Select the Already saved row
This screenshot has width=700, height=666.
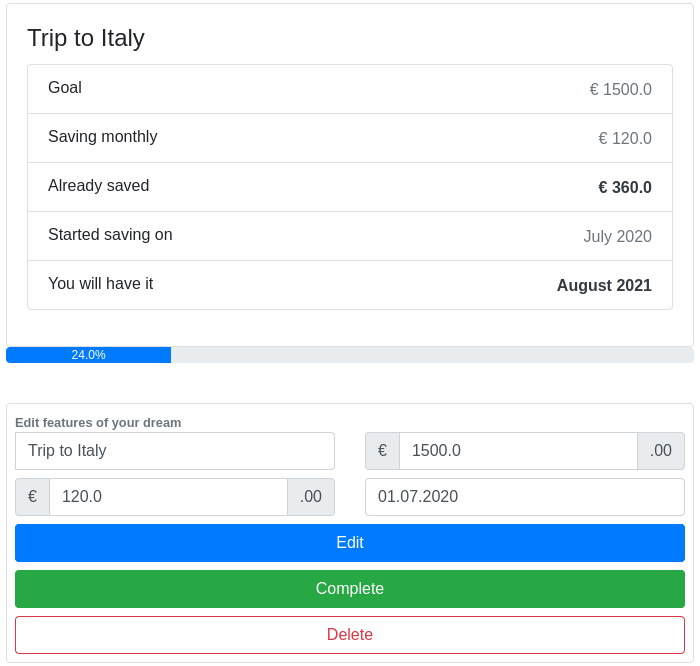point(350,187)
